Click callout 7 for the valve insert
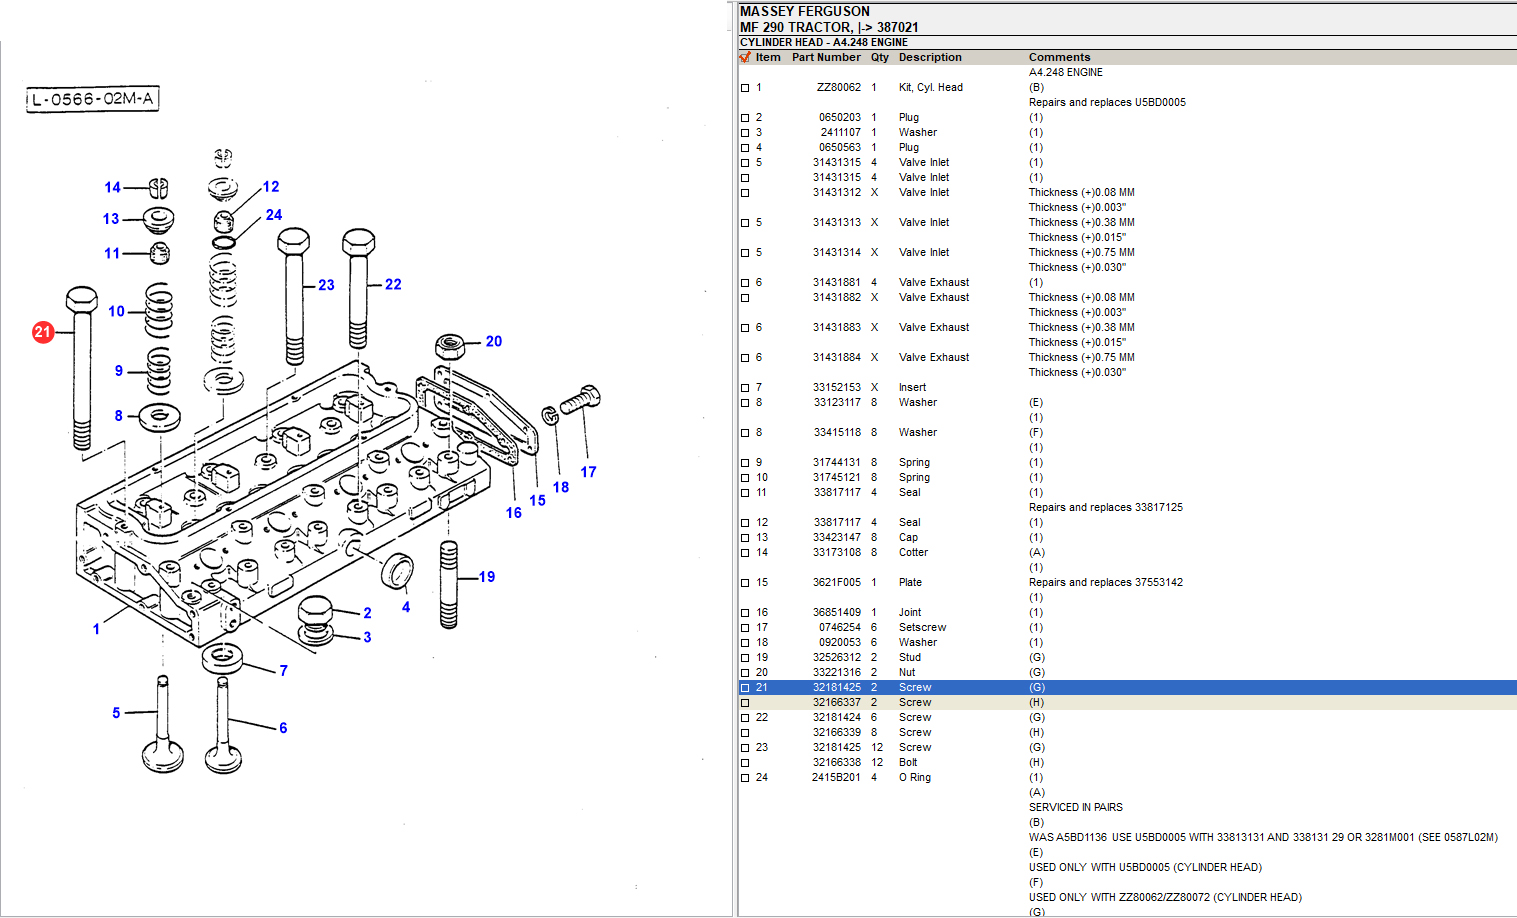 click(283, 671)
